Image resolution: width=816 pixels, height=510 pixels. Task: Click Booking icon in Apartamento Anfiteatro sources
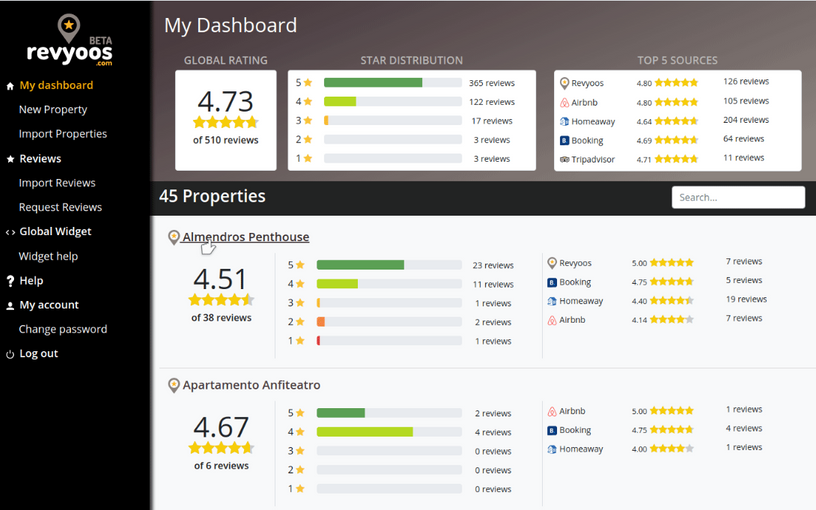point(552,430)
